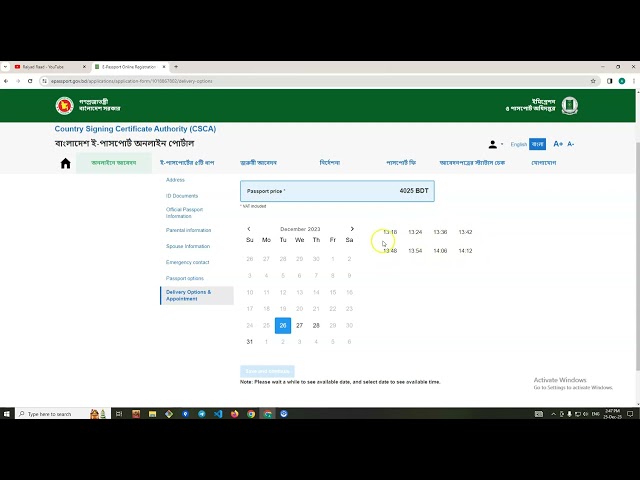Open the Spouse Information section

click(188, 246)
